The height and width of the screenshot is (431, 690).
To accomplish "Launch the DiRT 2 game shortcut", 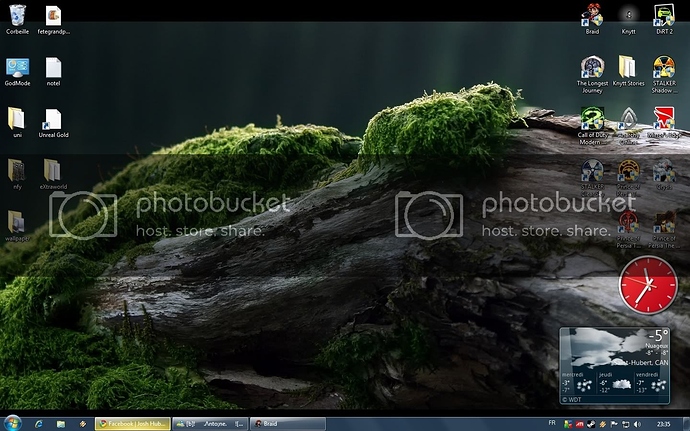I will 663,14.
